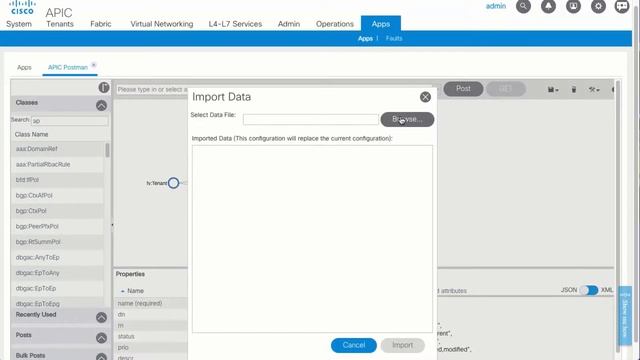Select class dbgac:EpToAny
The image size is (640, 360).
point(57,273)
